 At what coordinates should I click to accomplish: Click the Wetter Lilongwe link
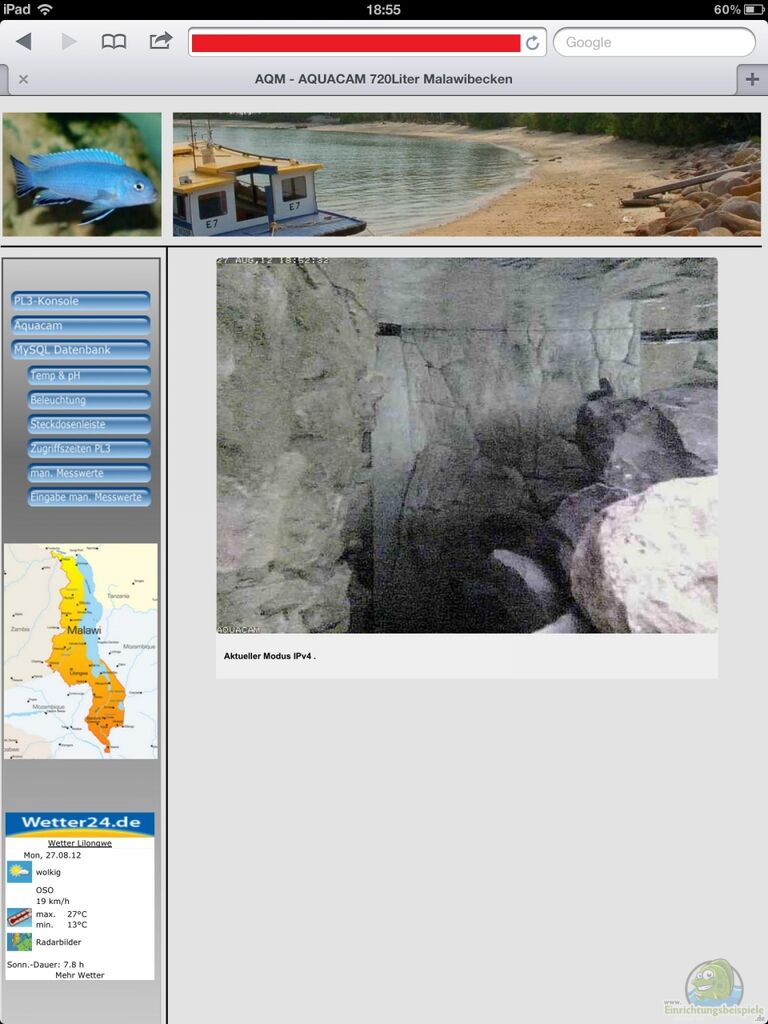click(x=80, y=843)
